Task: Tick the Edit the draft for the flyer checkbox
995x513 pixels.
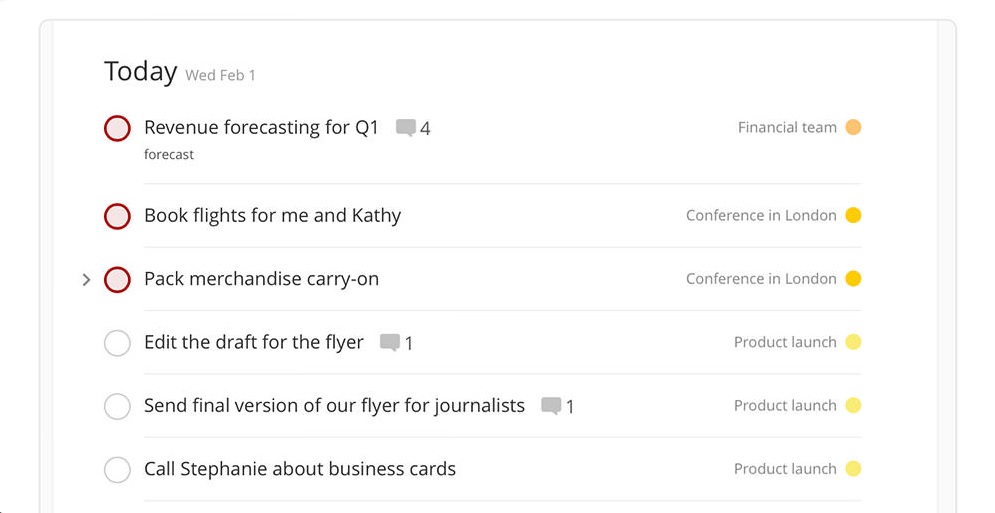Action: click(117, 343)
